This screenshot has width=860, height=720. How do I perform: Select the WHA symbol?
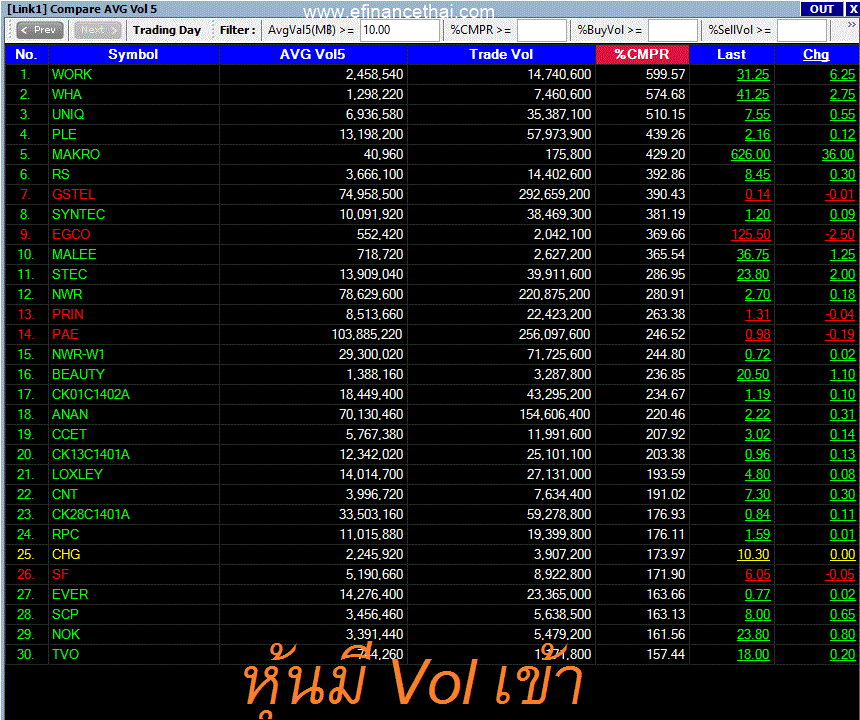(x=66, y=94)
